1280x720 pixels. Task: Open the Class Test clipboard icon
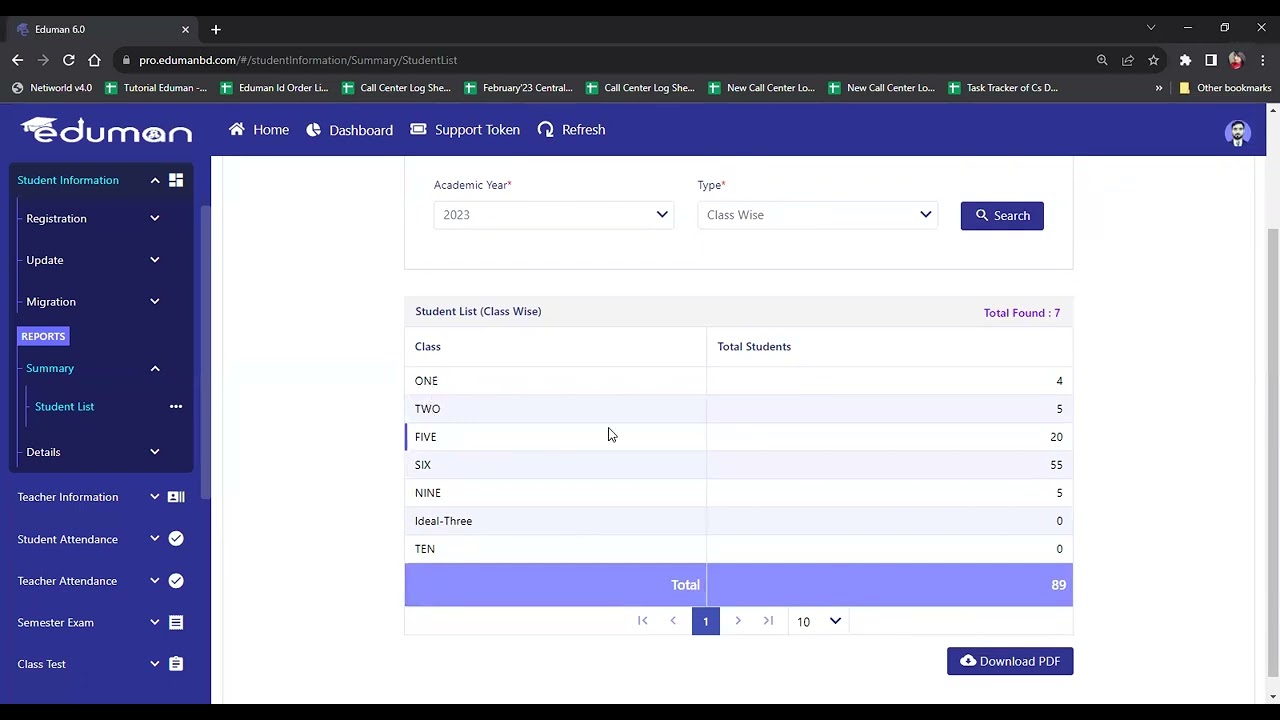pyautogui.click(x=176, y=664)
